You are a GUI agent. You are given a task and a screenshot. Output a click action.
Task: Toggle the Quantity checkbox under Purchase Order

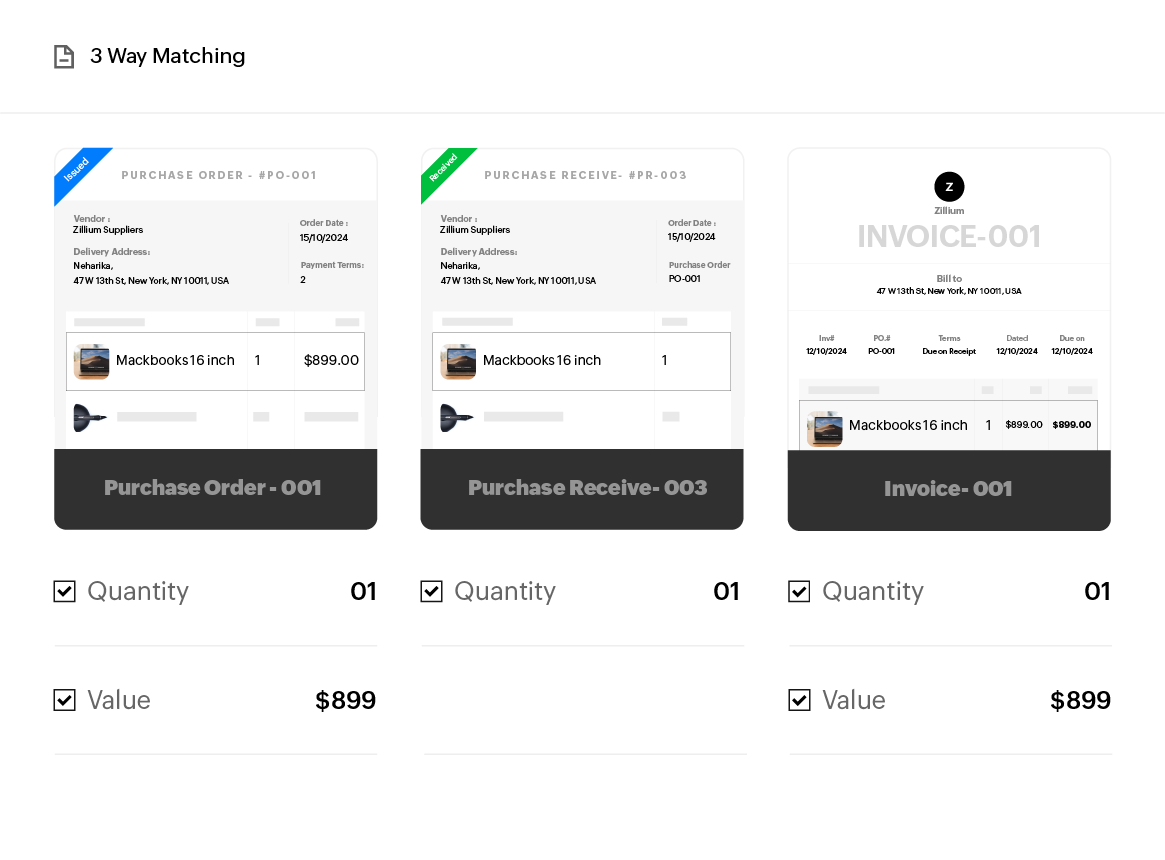click(x=64, y=591)
